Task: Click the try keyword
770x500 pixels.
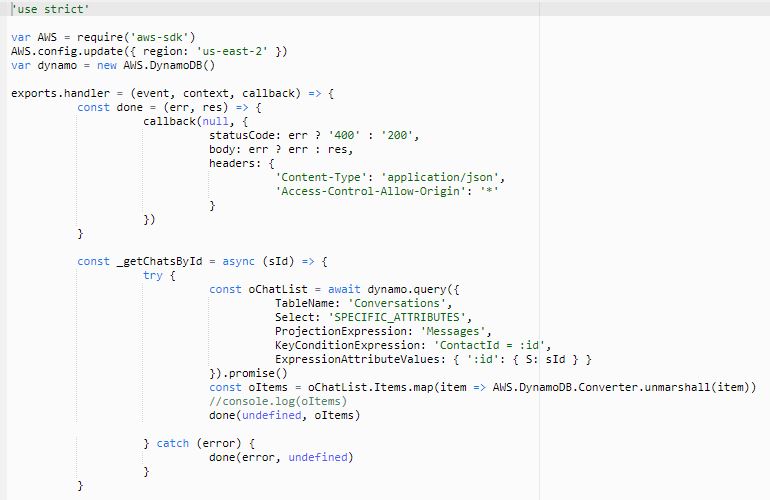Action: click(x=153, y=275)
